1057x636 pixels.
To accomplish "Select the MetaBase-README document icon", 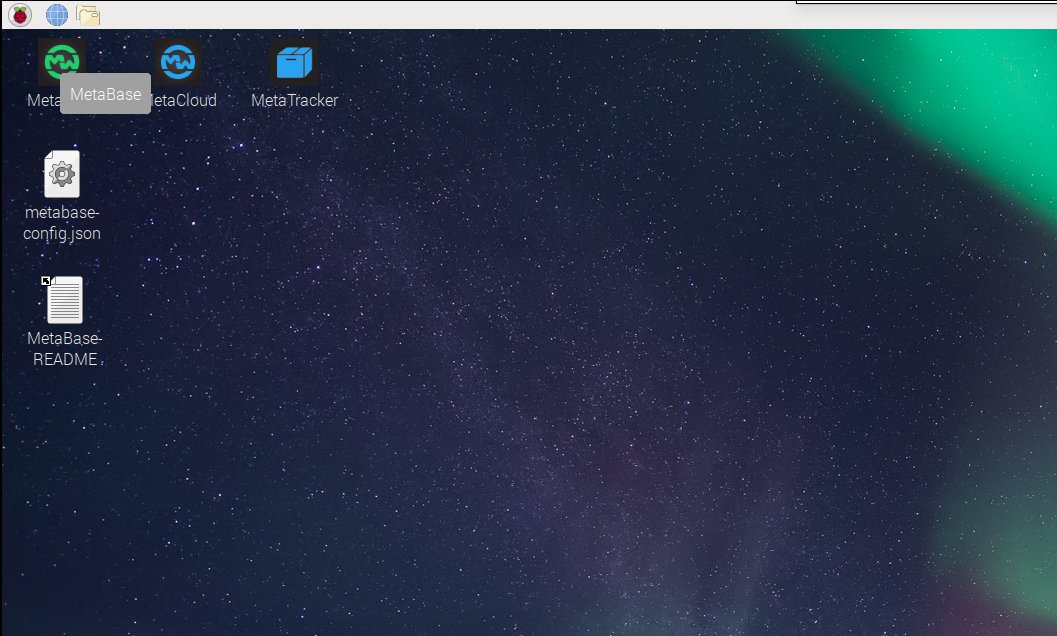I will pos(63,300).
